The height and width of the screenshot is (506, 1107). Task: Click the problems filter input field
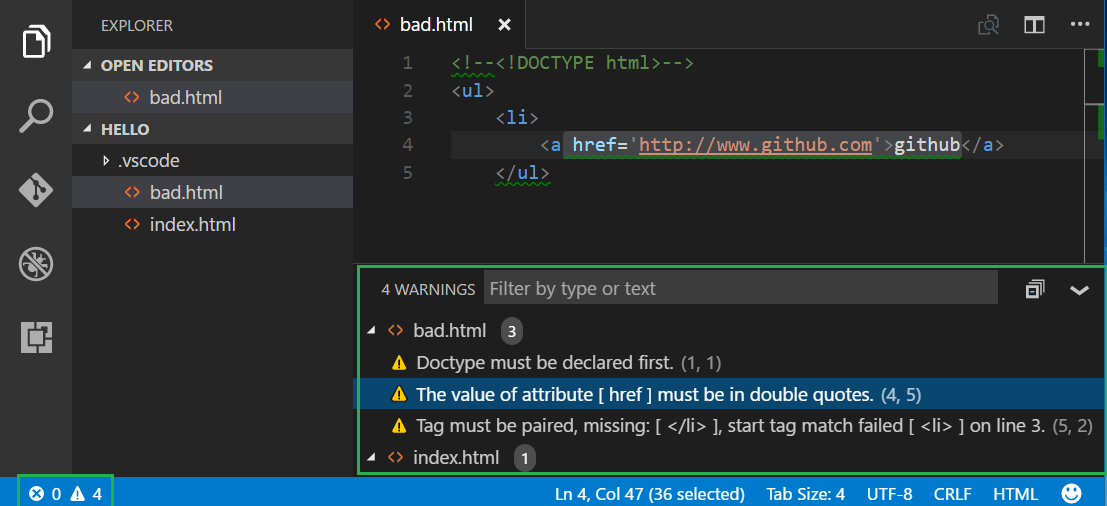(x=741, y=288)
